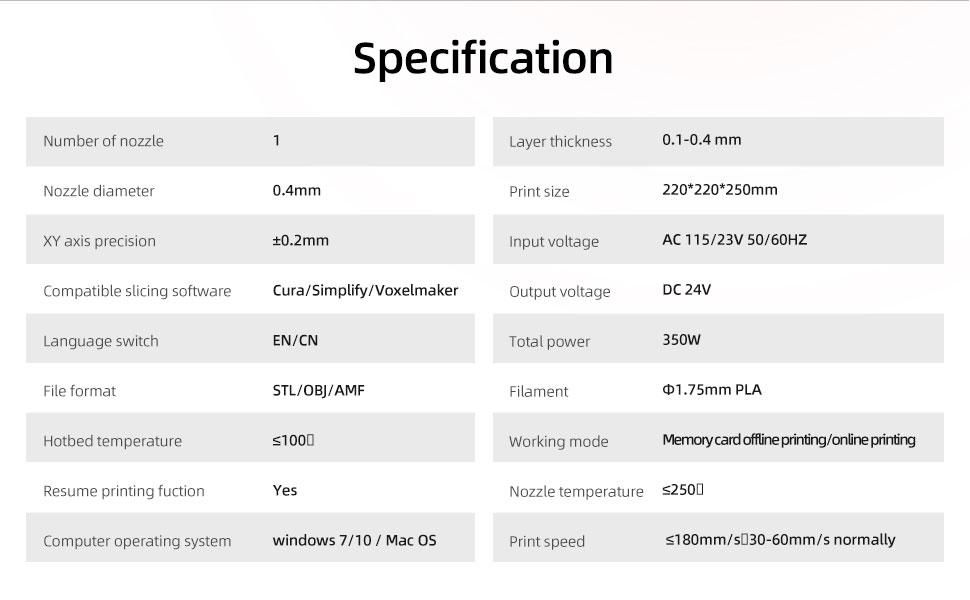
Task: Select the 0.4mm nozzle diameter value
Action: tap(297, 190)
